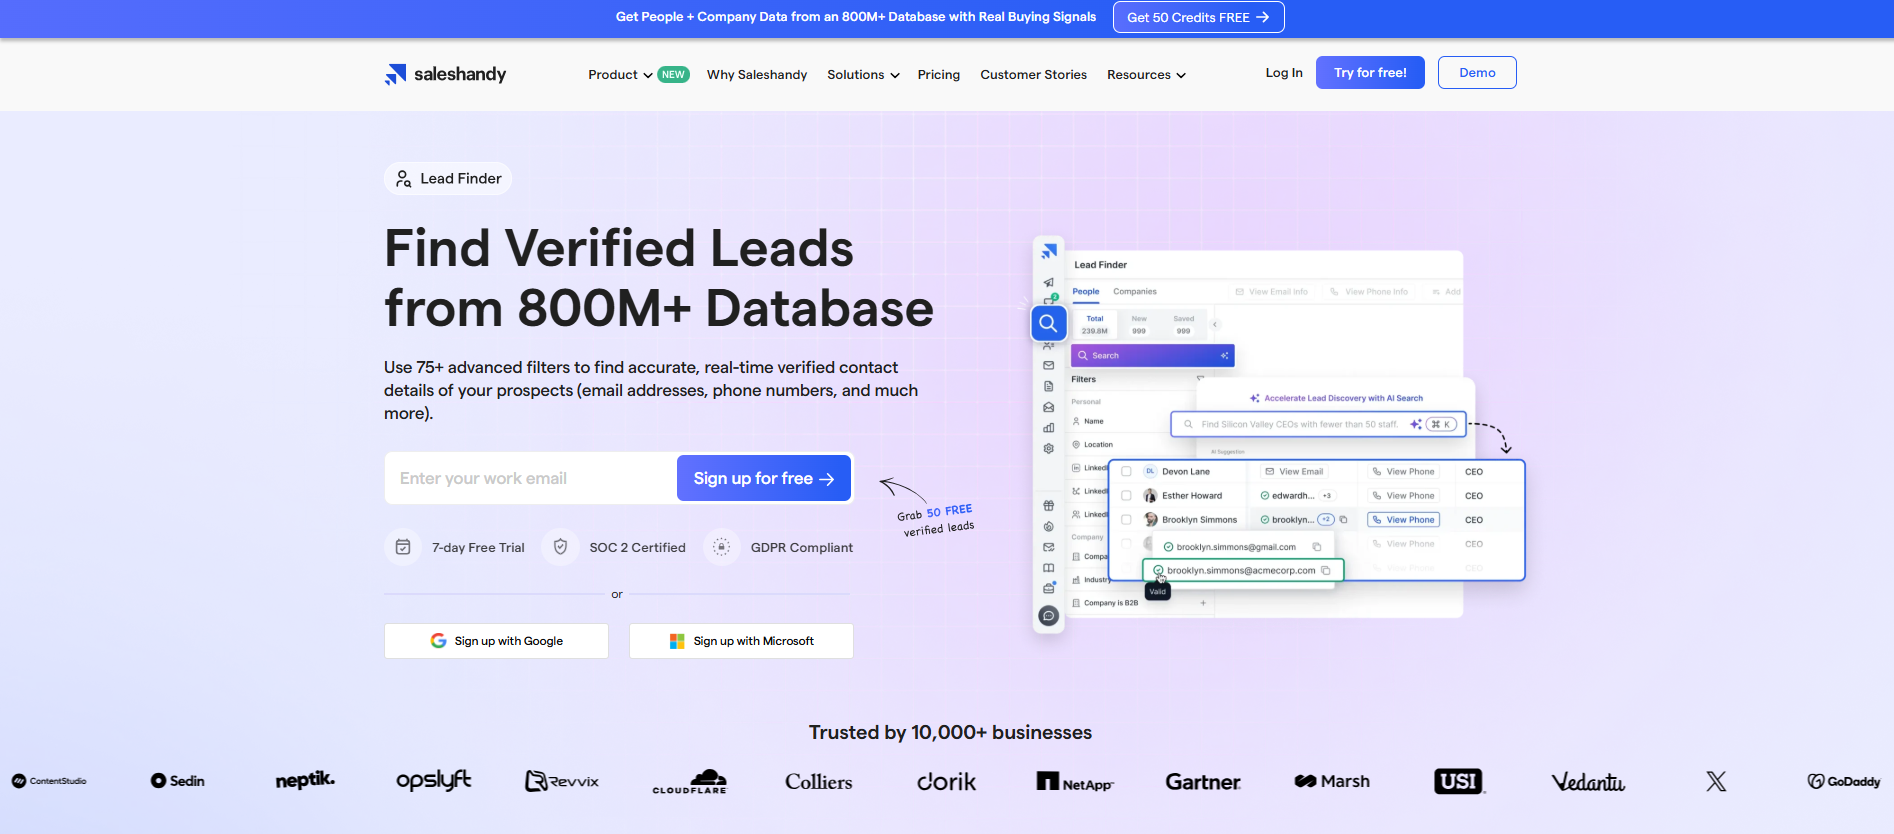Click the open book icon in the sidebar

click(1048, 568)
